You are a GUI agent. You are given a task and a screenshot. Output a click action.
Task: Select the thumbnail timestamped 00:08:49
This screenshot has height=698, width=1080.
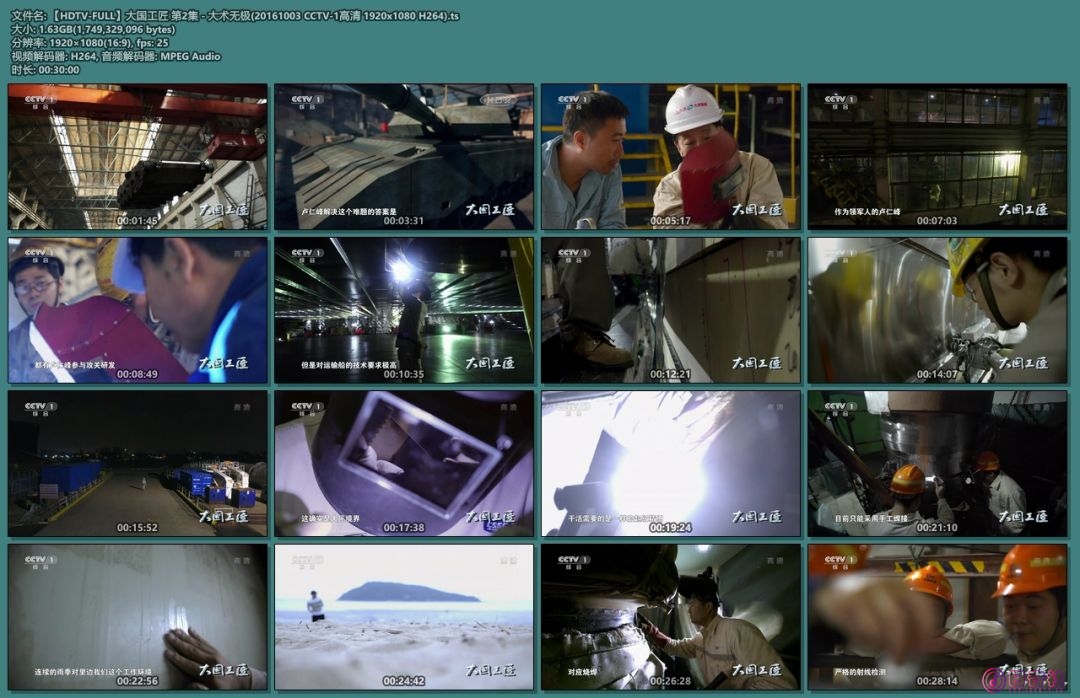tap(138, 310)
